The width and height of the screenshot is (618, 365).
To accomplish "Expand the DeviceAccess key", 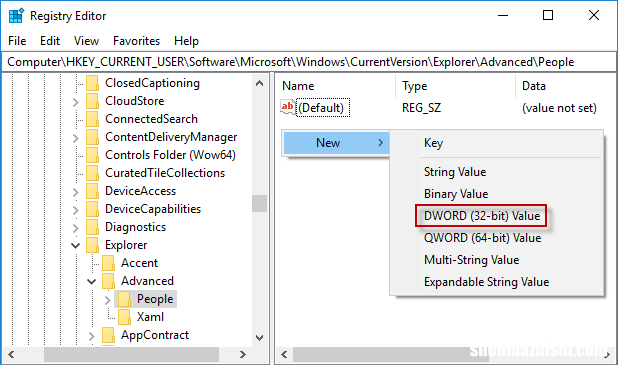I will (x=76, y=192).
